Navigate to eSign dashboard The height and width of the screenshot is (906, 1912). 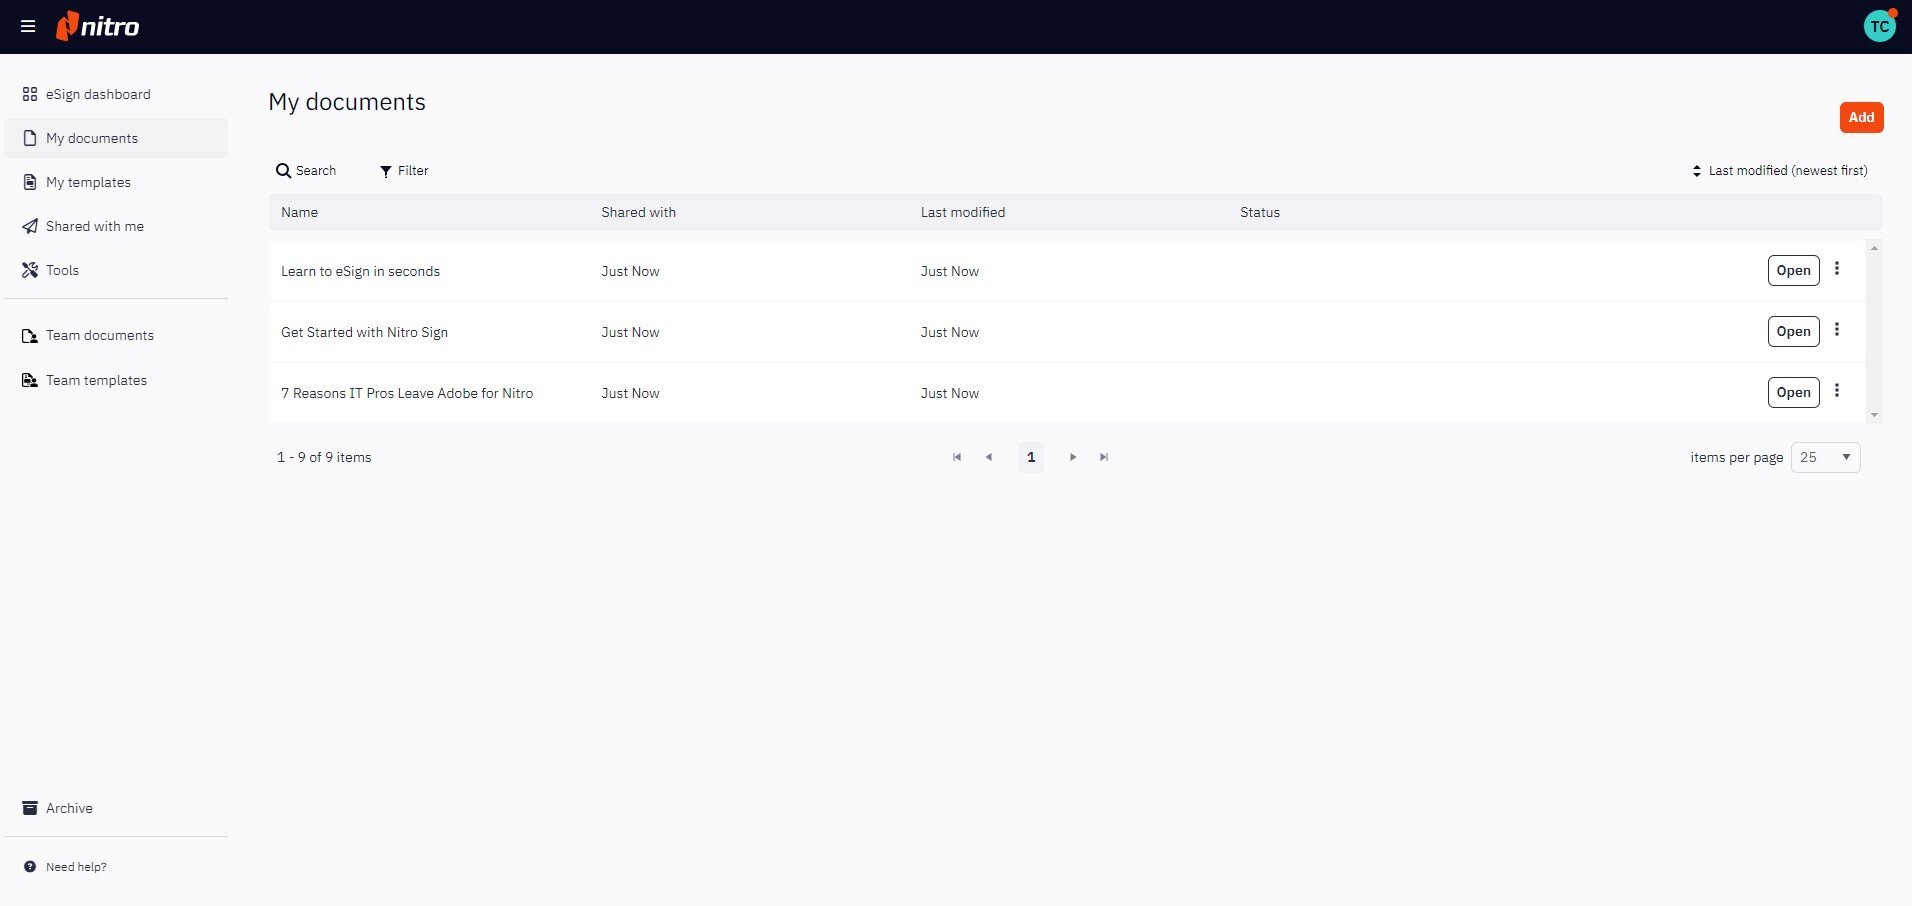(98, 94)
